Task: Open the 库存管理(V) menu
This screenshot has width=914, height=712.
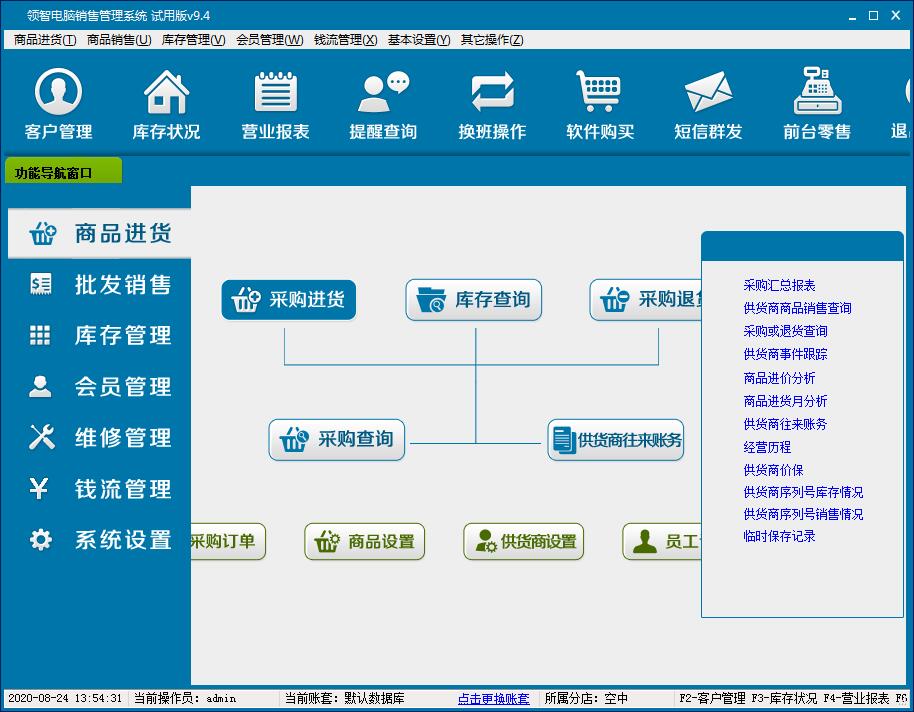Action: pyautogui.click(x=194, y=40)
